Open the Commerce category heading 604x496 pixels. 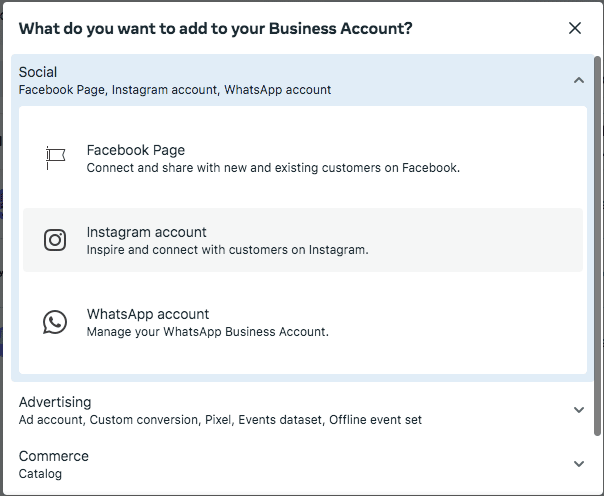54,456
